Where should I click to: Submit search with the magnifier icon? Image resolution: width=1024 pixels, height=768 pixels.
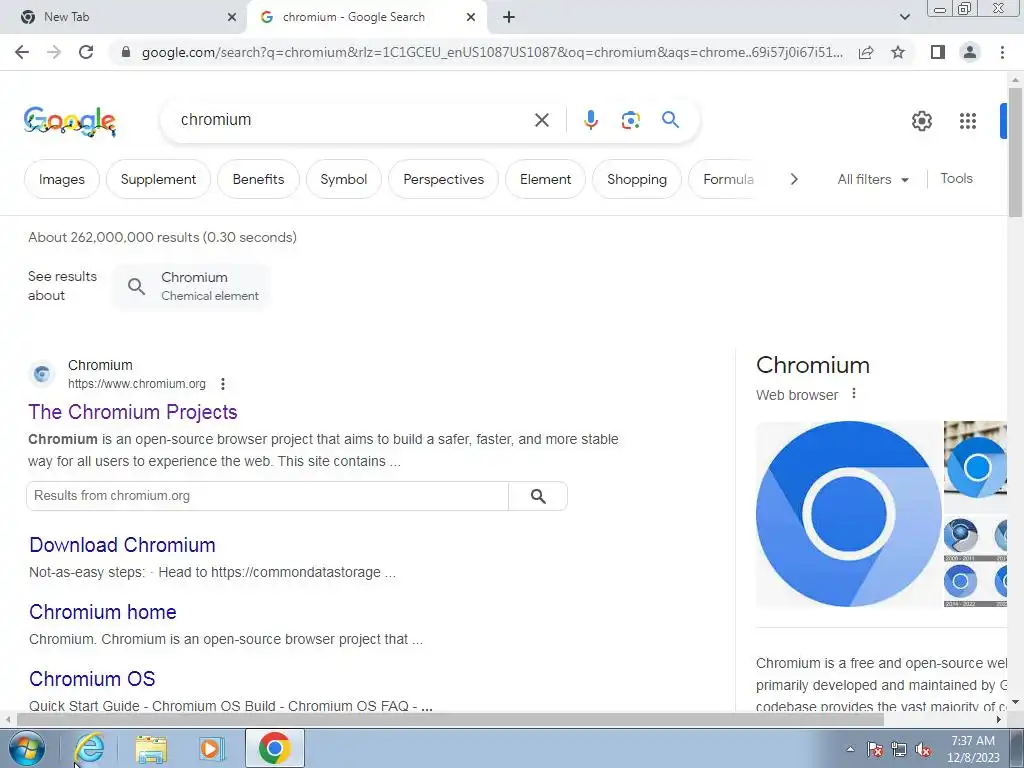pos(670,120)
